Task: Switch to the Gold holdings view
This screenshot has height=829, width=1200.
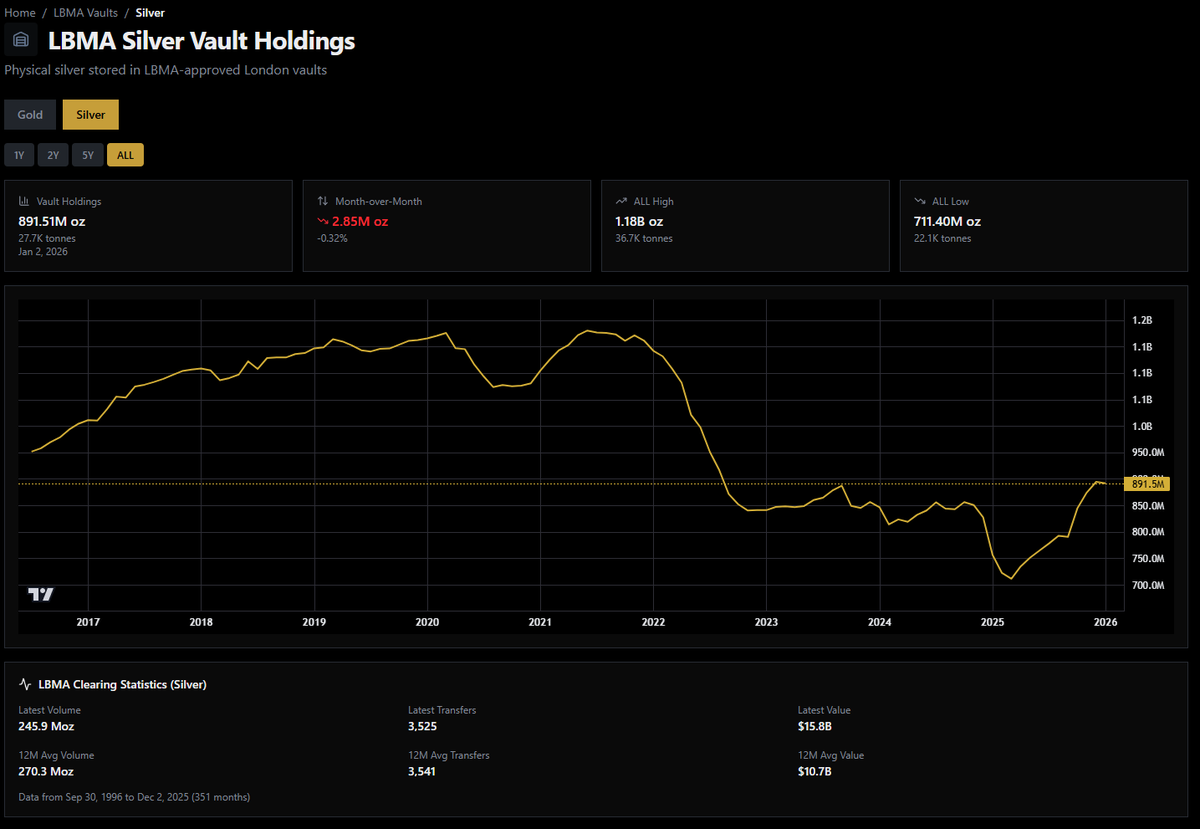Action: pyautogui.click(x=30, y=114)
